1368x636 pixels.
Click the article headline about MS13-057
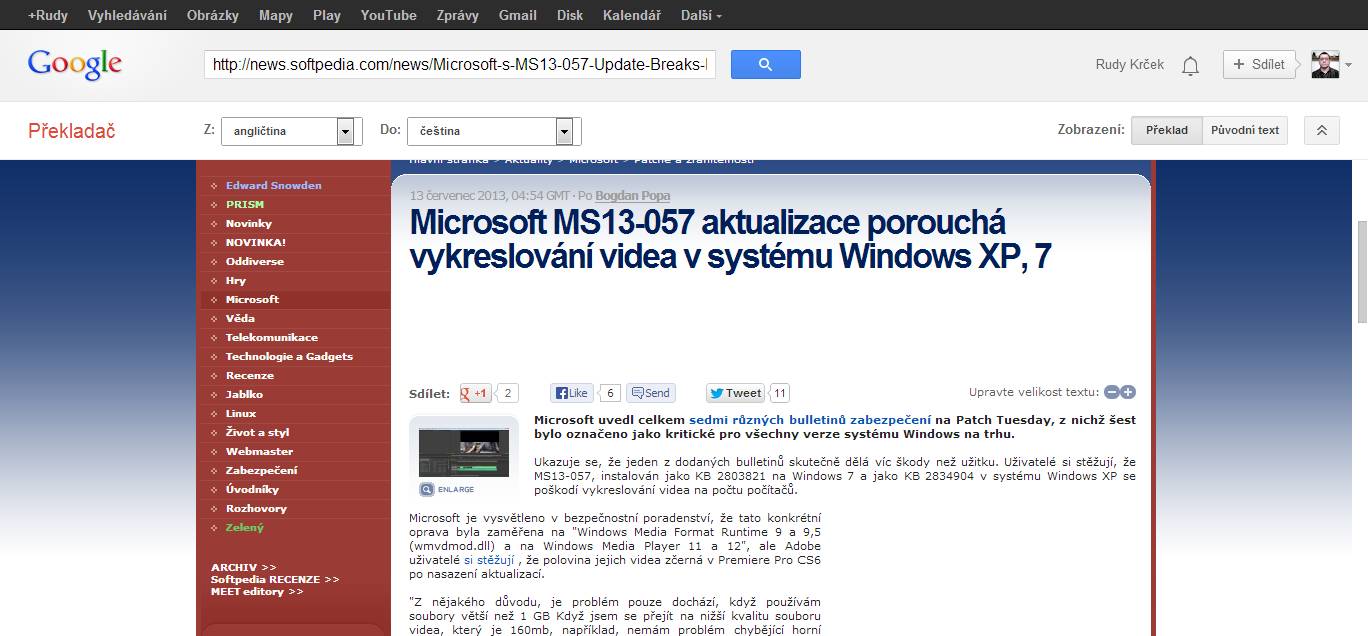(731, 239)
